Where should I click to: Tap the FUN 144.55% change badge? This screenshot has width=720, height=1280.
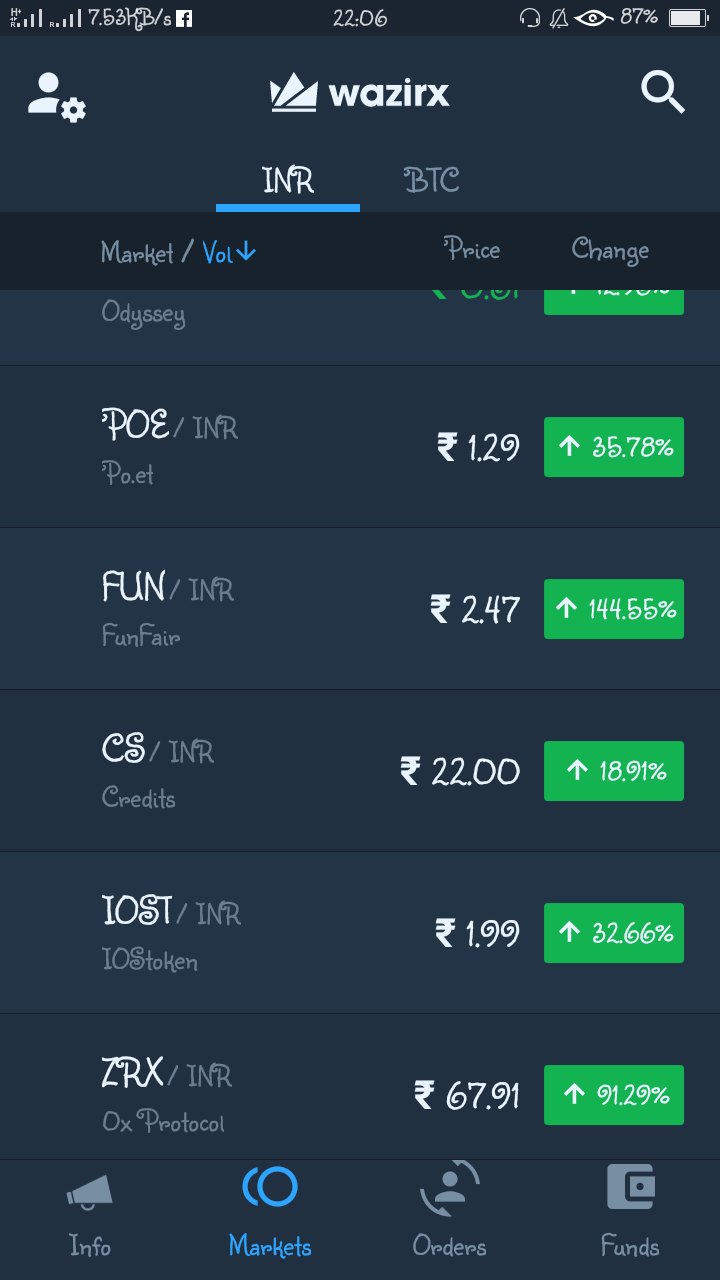click(x=614, y=609)
